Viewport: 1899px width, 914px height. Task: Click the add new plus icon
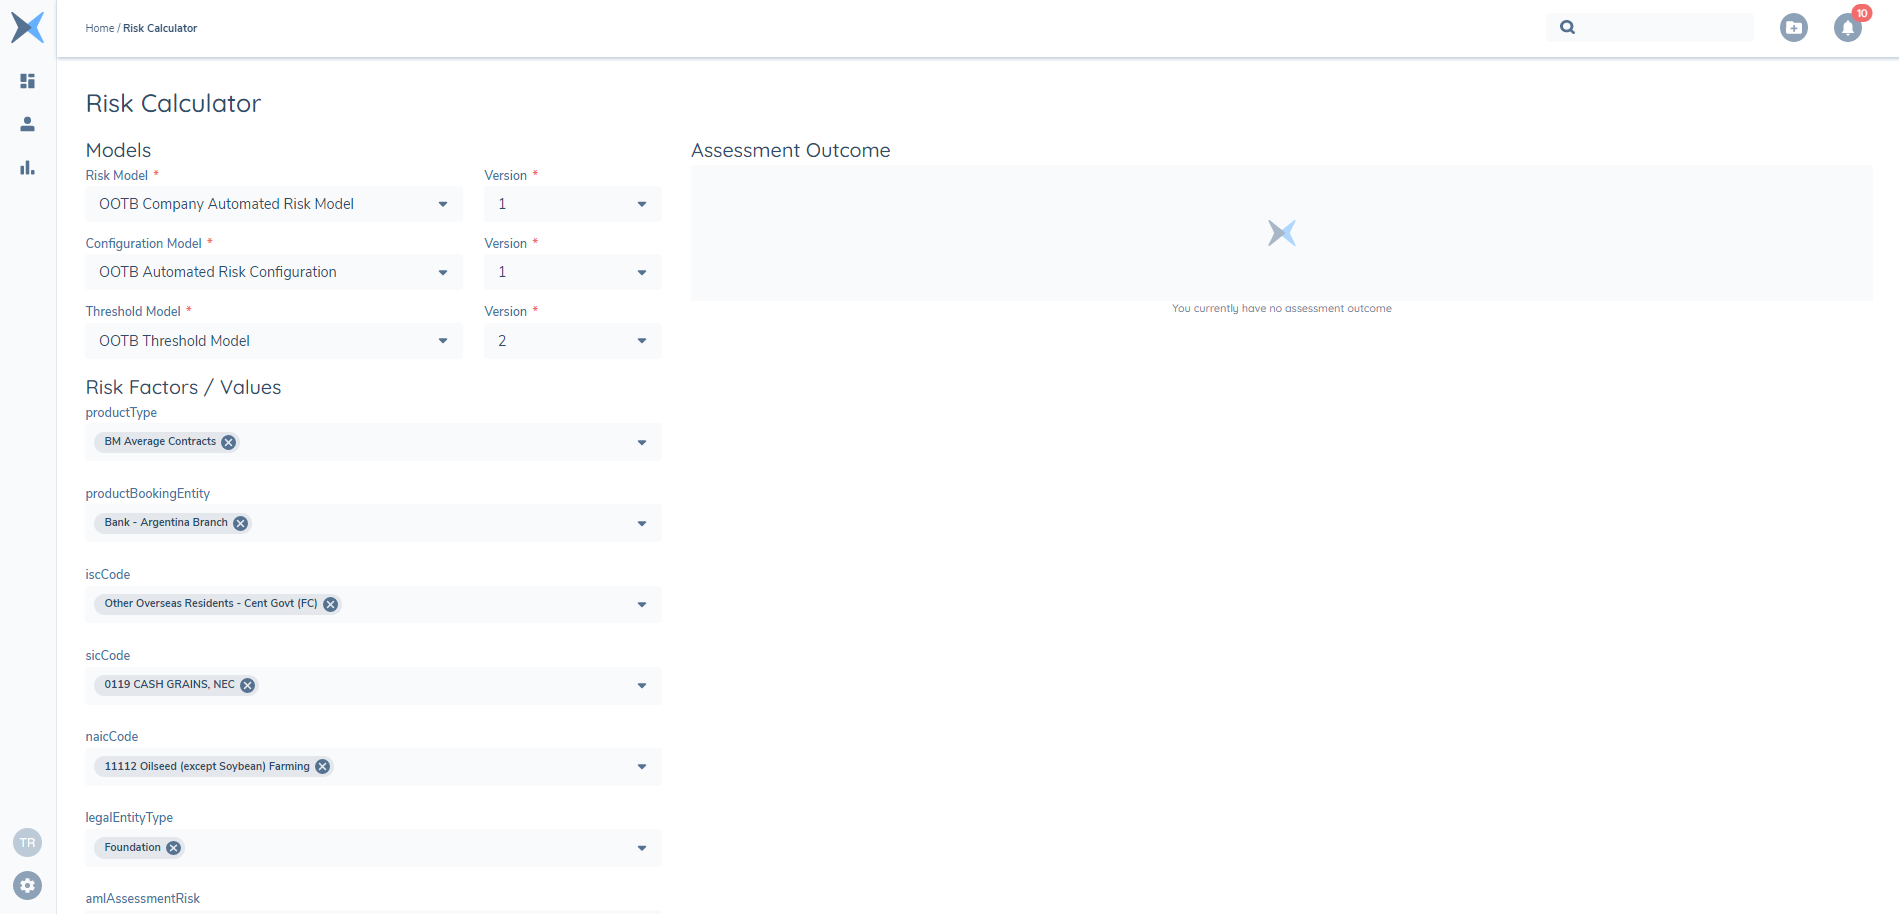coord(1793,28)
